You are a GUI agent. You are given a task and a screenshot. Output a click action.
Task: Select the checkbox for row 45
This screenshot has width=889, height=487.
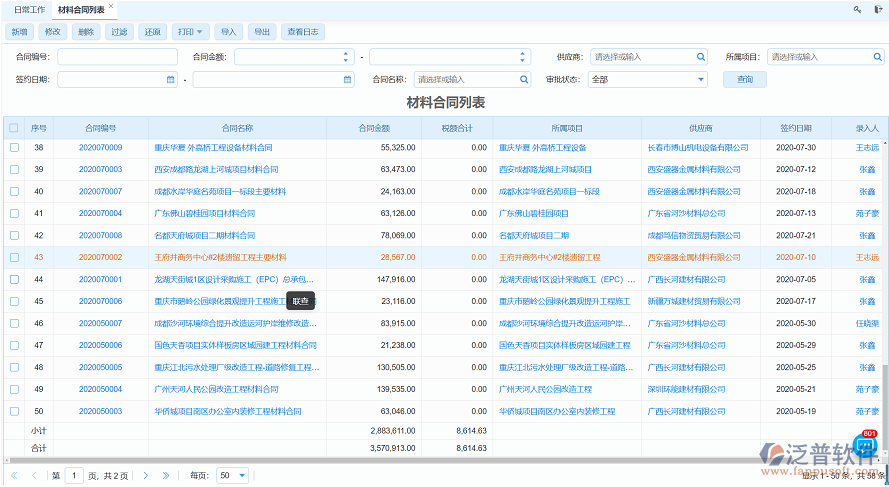coord(14,301)
